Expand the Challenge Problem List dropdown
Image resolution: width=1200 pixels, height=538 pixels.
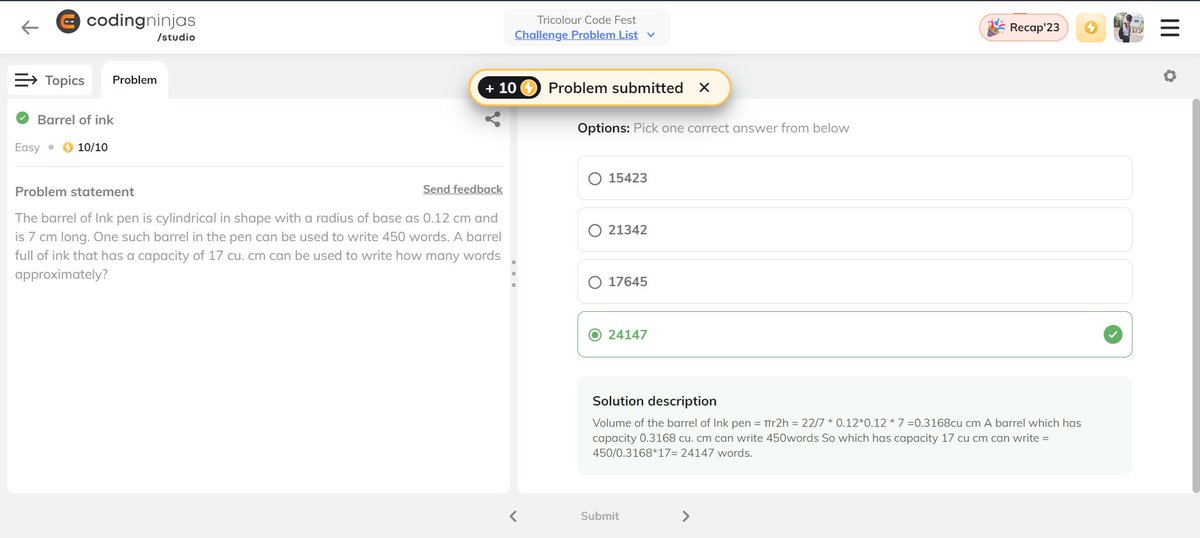[585, 35]
